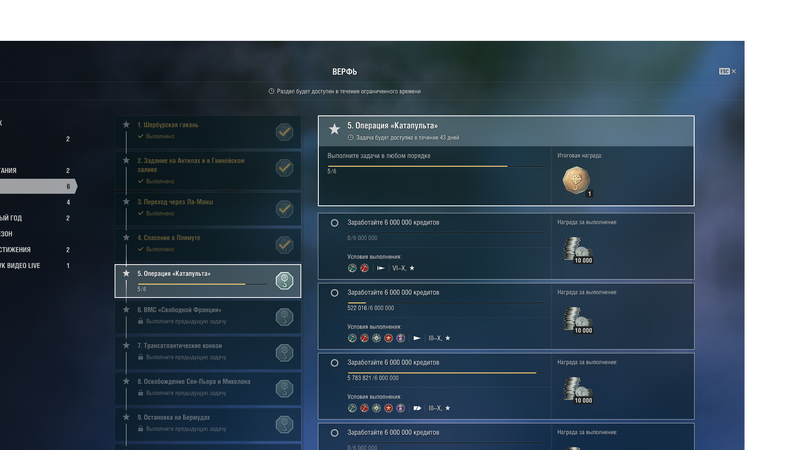This screenshot has width=800, height=450.
Task: Click the star icon beside Шербурская гавань
Action: pos(126,124)
